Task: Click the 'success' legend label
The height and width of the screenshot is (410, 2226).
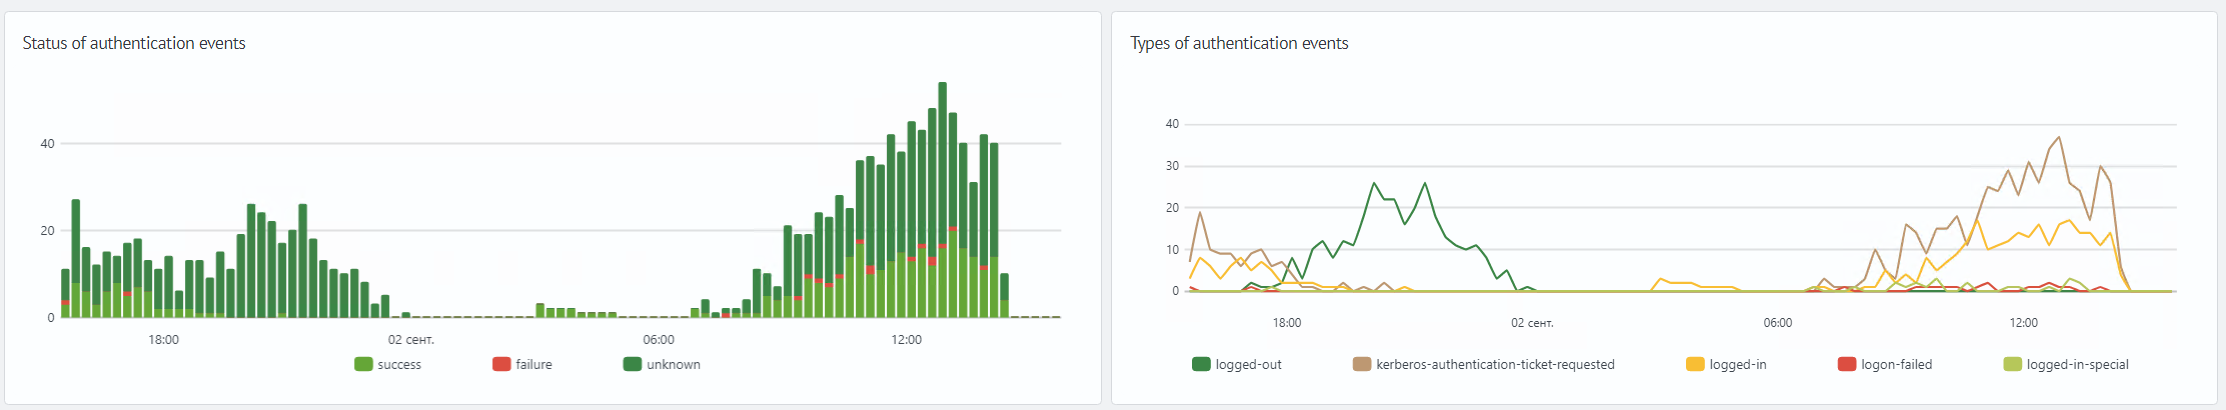Action: click(x=399, y=365)
